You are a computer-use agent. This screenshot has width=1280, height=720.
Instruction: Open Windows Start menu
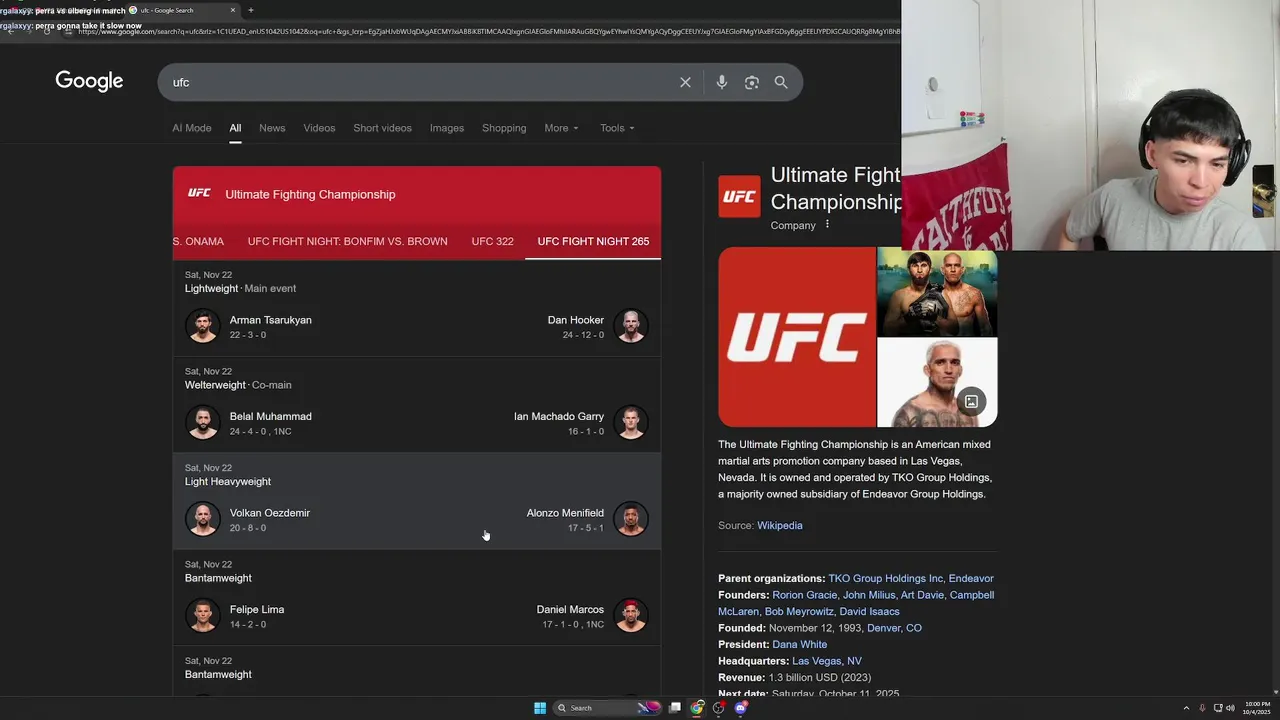[x=540, y=708]
